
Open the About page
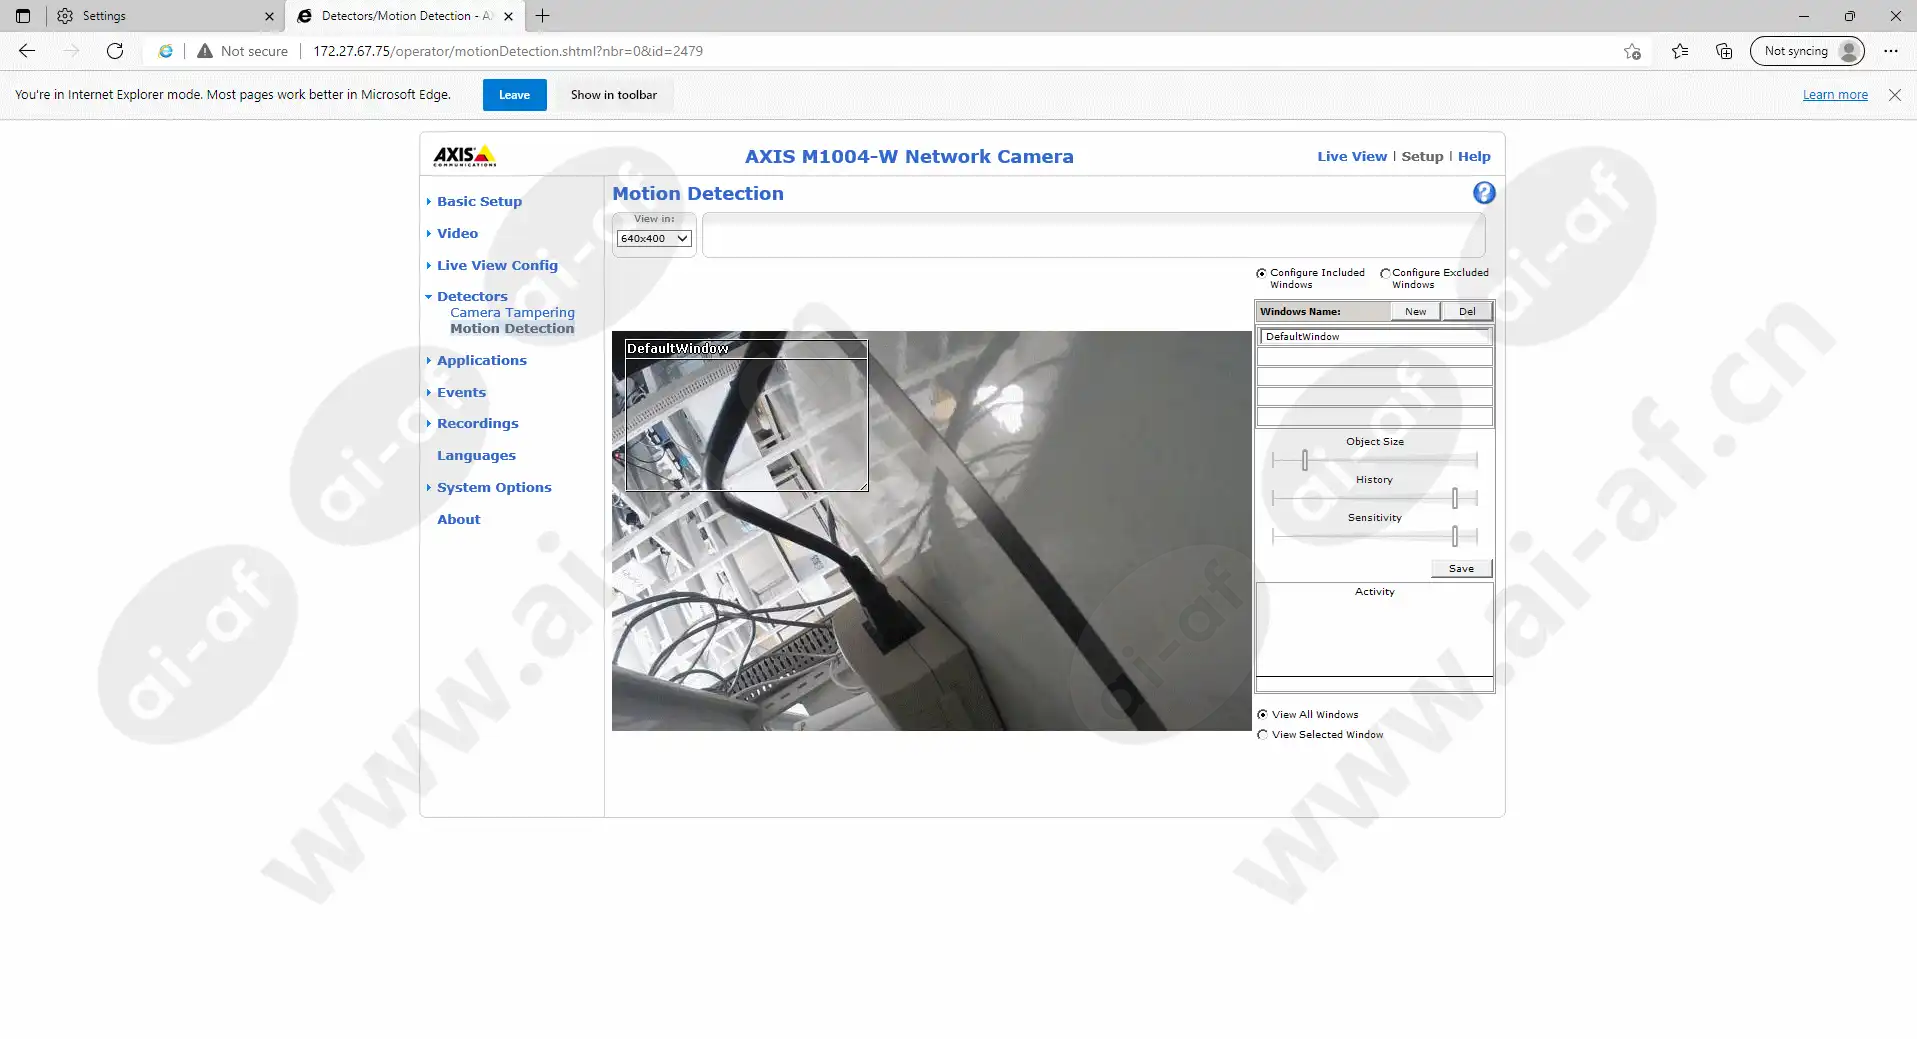(458, 519)
